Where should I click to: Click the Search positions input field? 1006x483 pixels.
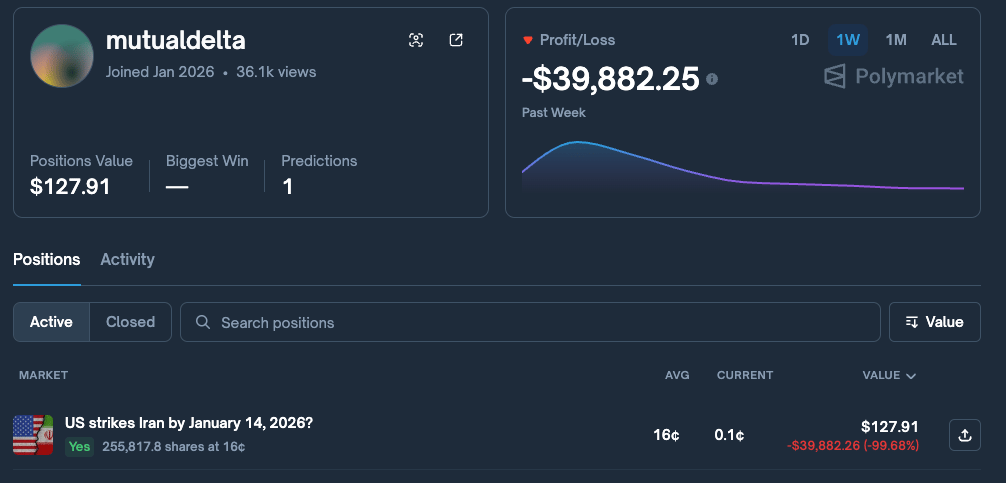coord(540,322)
